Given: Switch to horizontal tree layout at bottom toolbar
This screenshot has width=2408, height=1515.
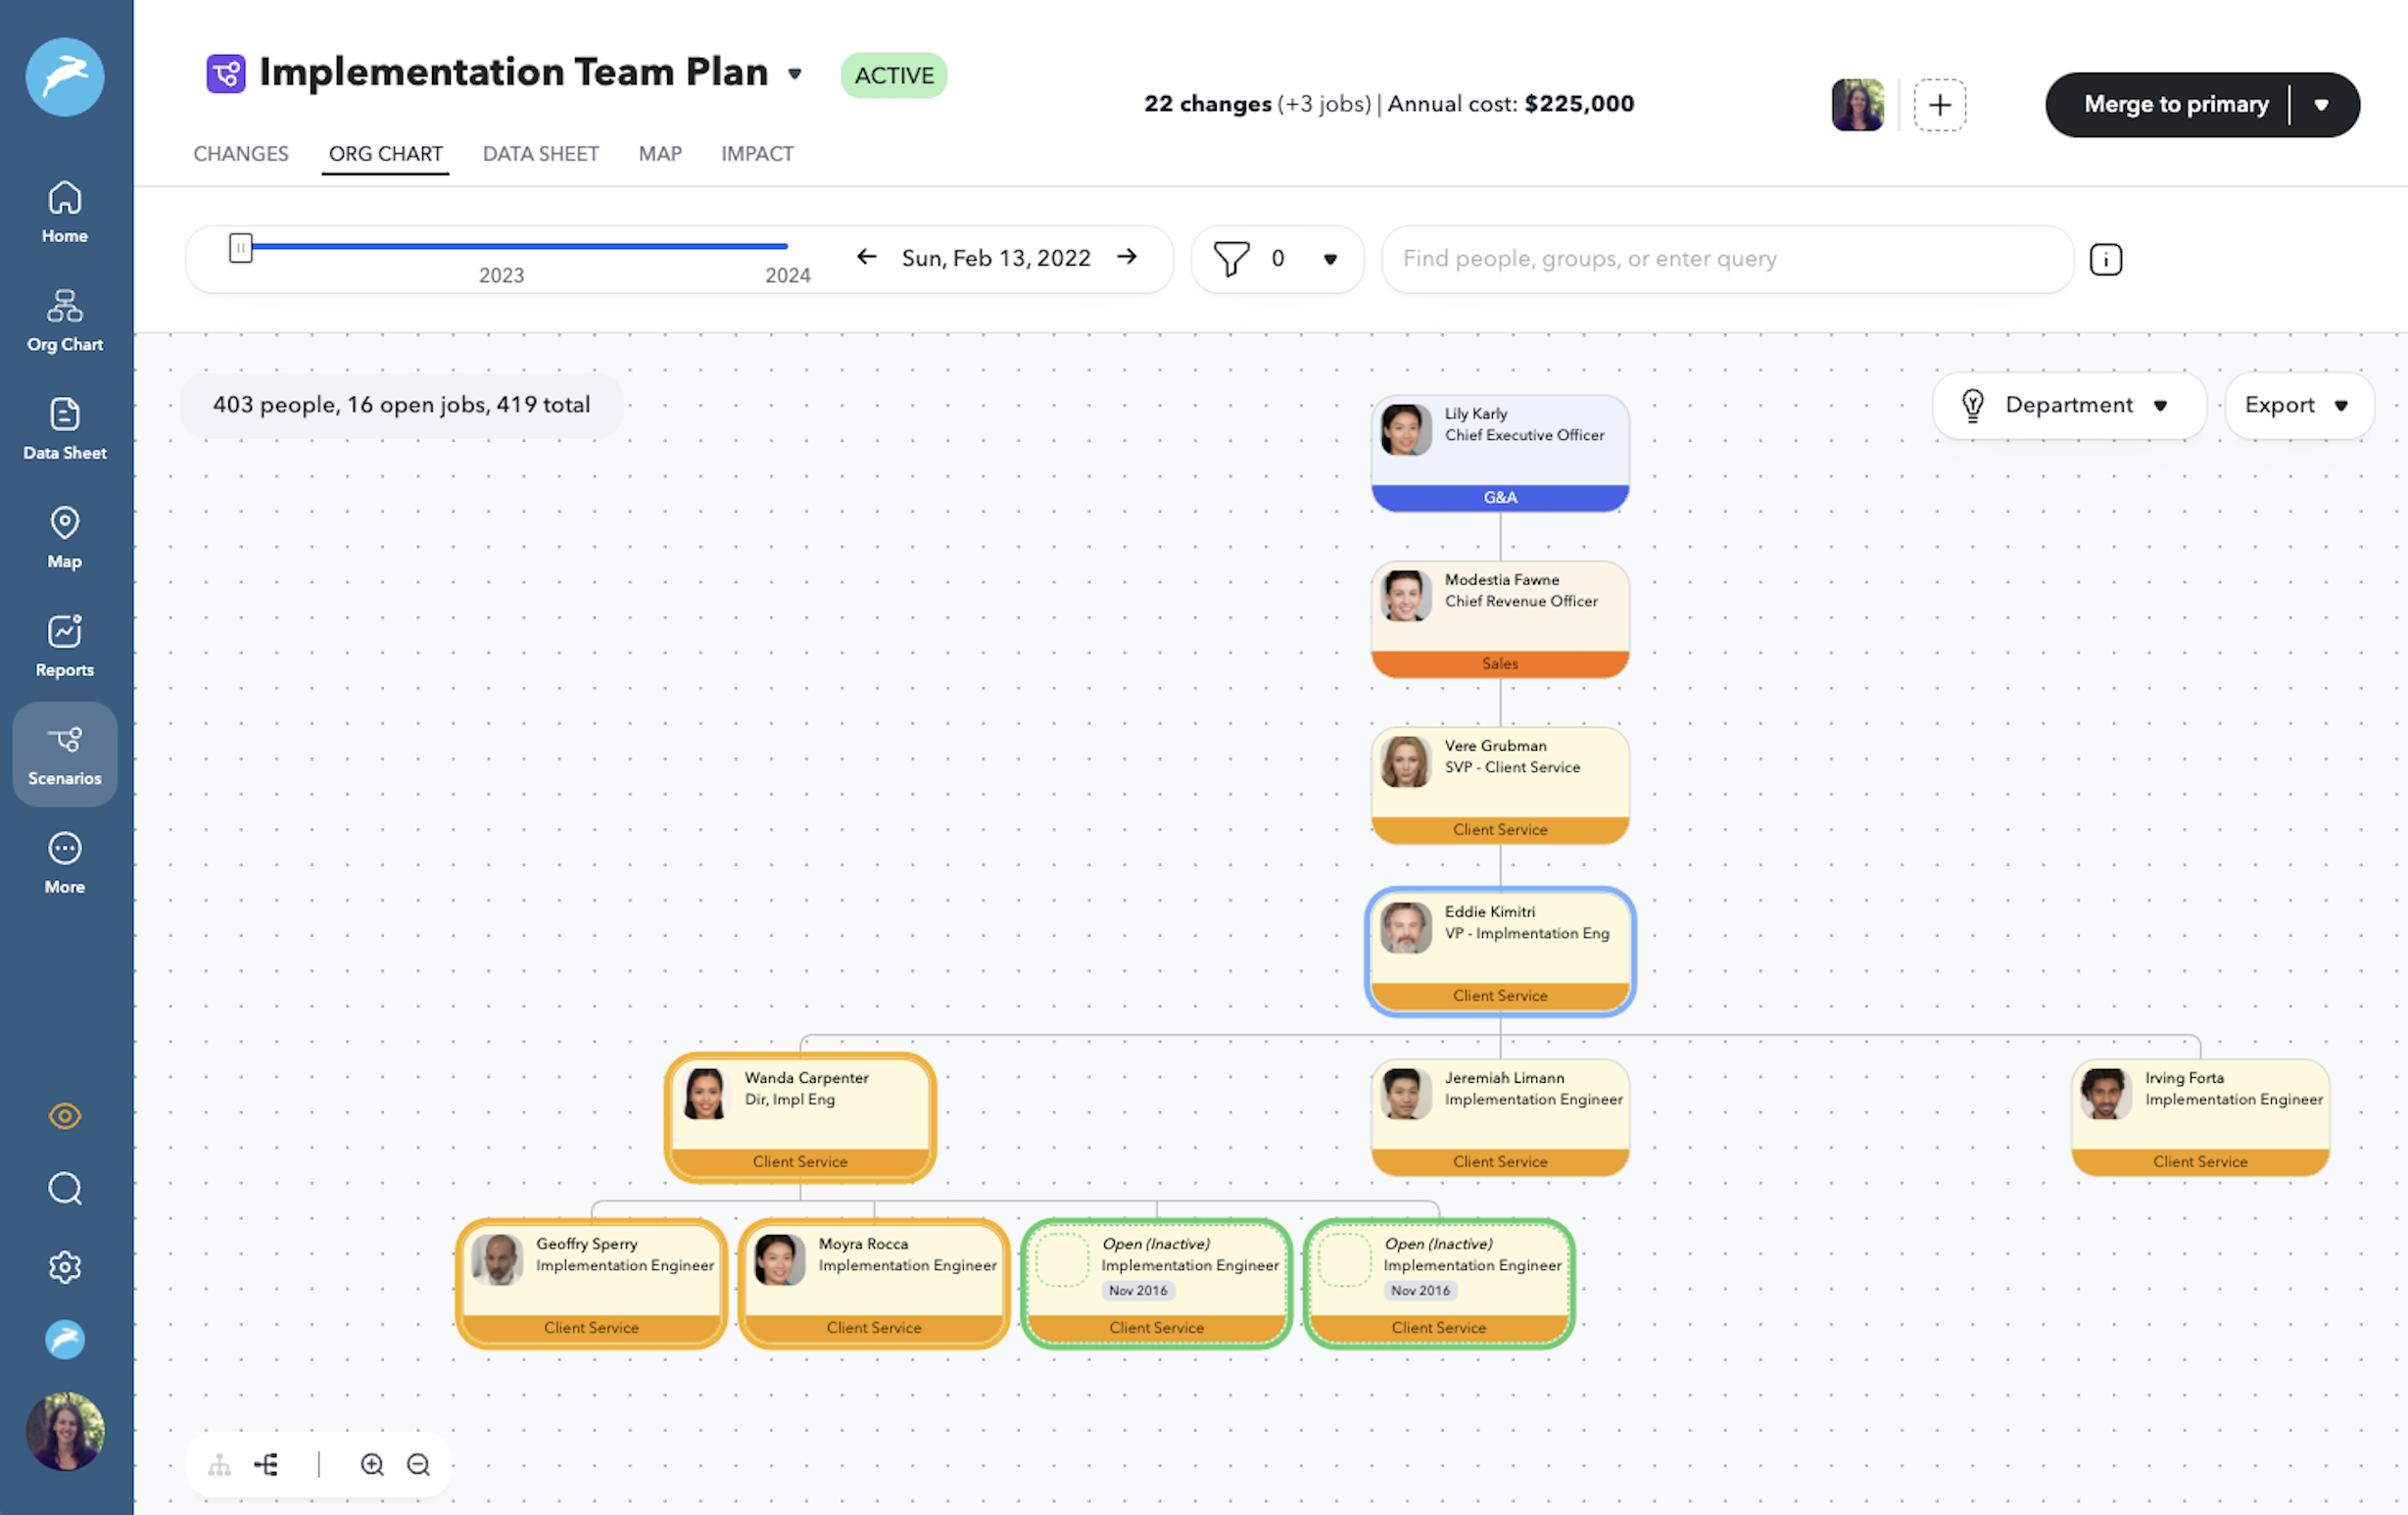Looking at the screenshot, I should point(266,1464).
